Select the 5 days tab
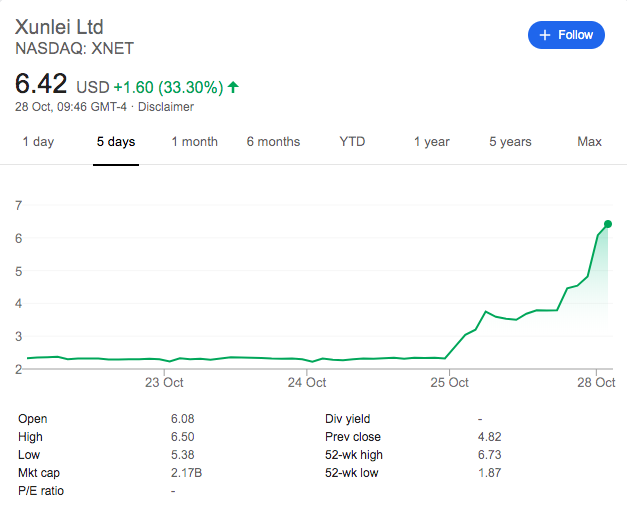This screenshot has height=509, width=627. click(x=116, y=142)
